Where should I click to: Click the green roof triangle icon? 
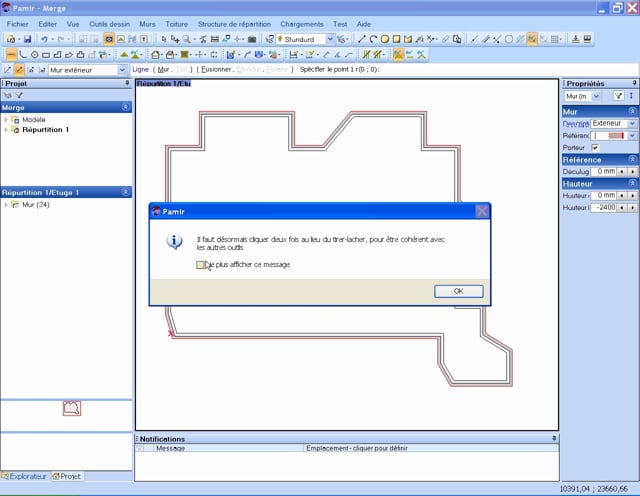124,54
